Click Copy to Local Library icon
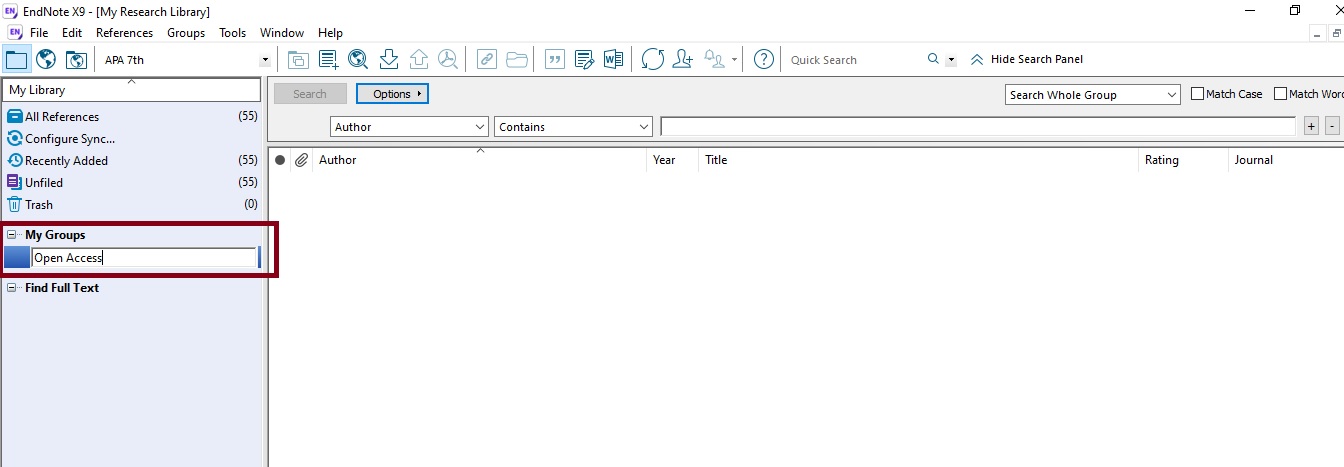Screen dimensions: 1344x467 298,59
